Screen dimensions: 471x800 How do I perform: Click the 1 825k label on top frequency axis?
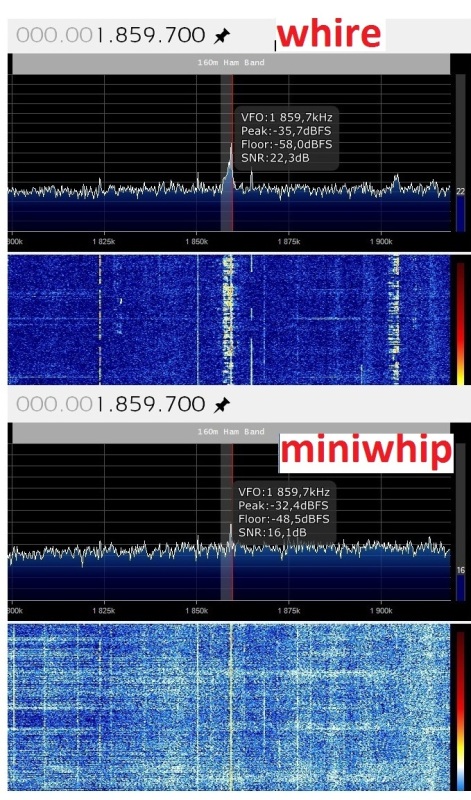(104, 241)
